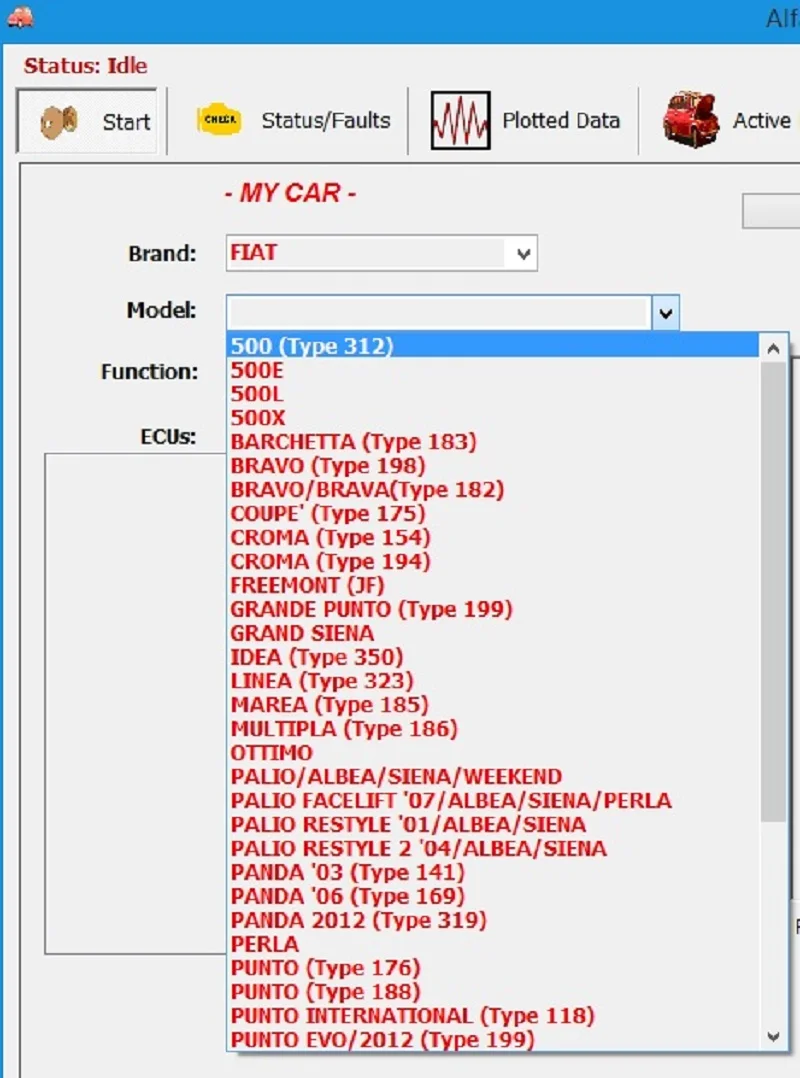This screenshot has width=800, height=1078.
Task: Open the Plotted Data tab
Action: tap(526, 121)
